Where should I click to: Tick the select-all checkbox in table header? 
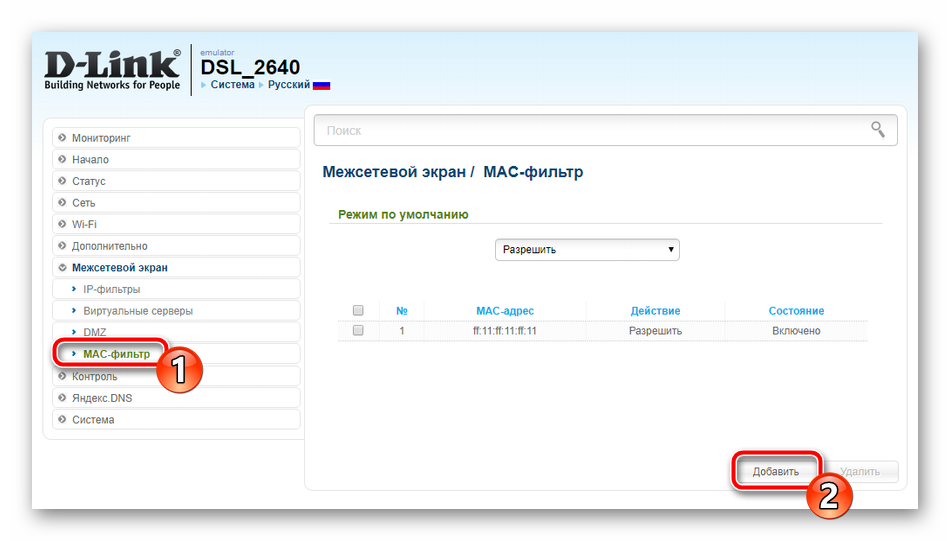point(358,310)
